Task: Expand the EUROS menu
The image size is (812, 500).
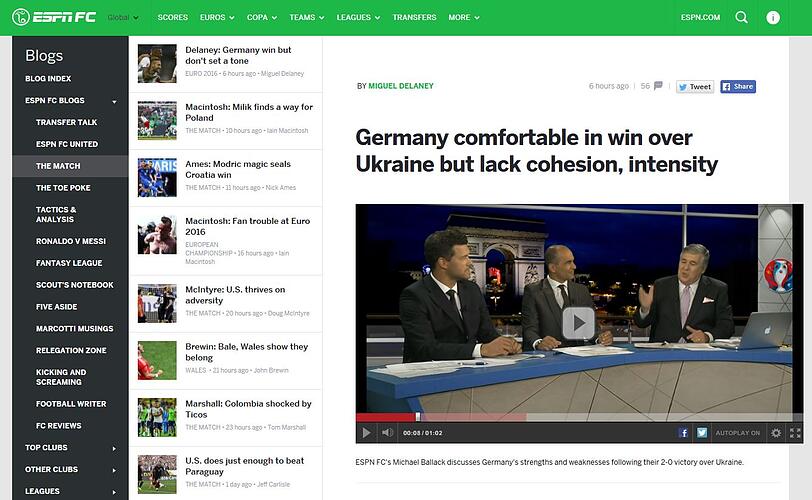Action: [x=217, y=18]
